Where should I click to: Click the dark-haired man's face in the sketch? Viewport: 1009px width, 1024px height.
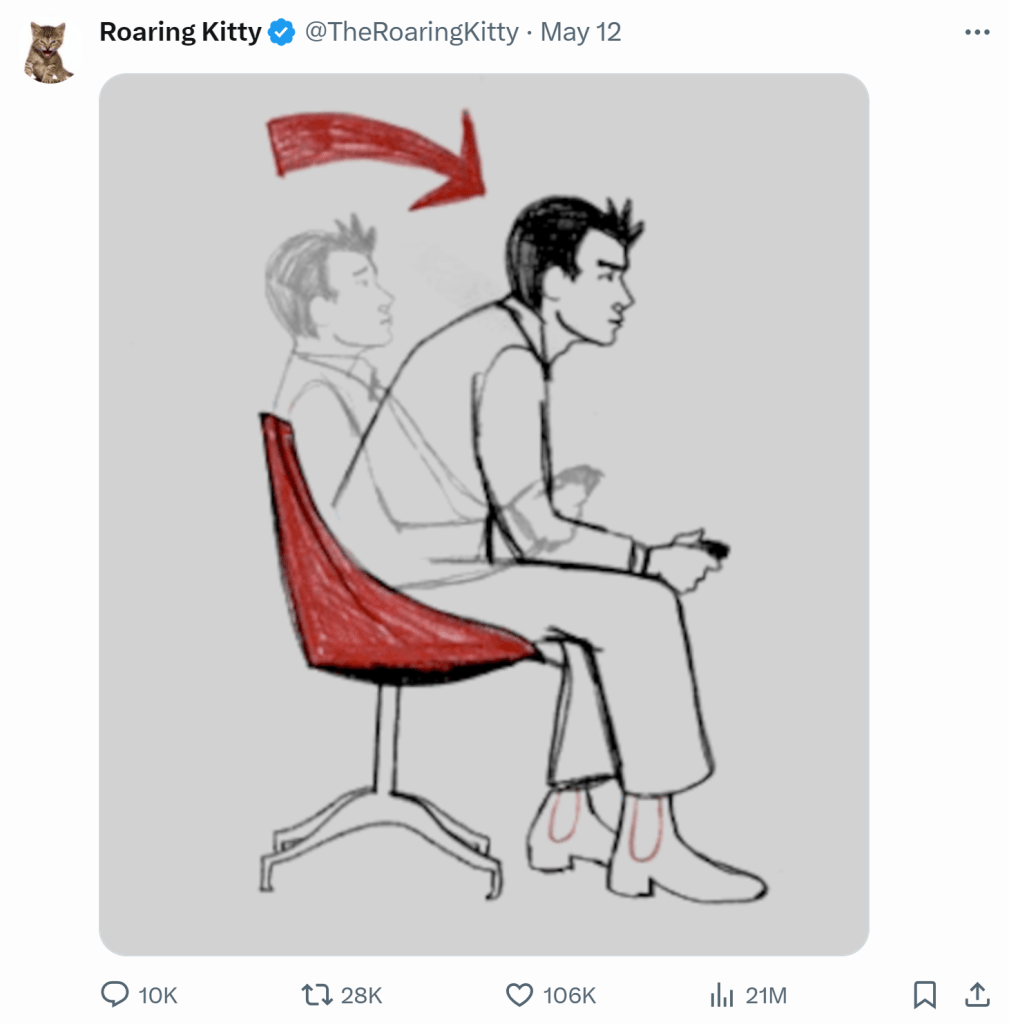600,290
